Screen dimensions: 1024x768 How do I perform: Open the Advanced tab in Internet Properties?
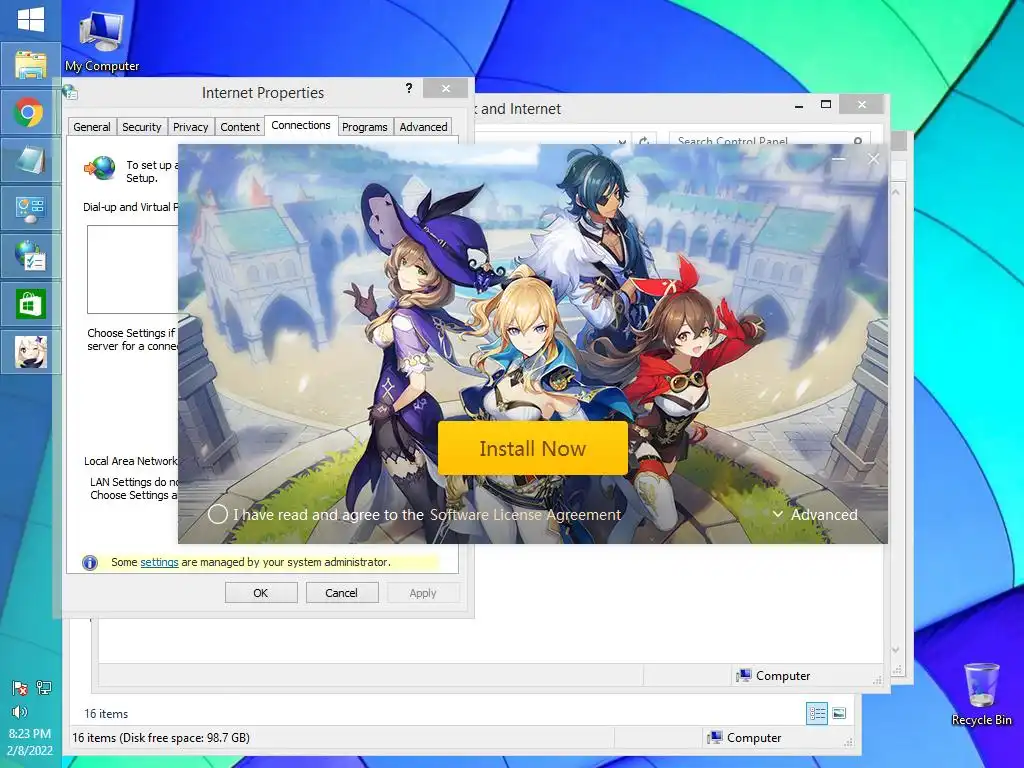click(x=423, y=127)
